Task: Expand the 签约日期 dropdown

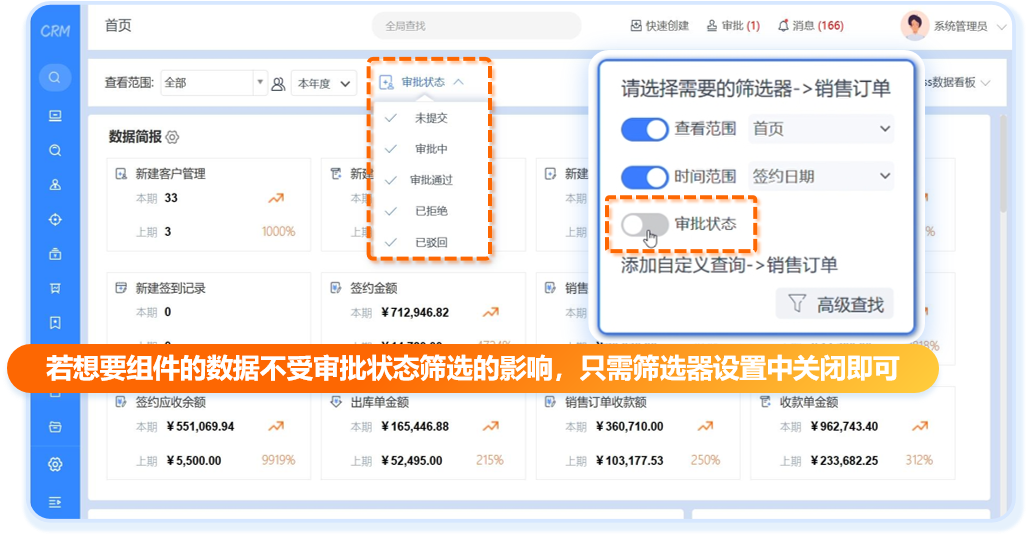Action: (x=820, y=177)
